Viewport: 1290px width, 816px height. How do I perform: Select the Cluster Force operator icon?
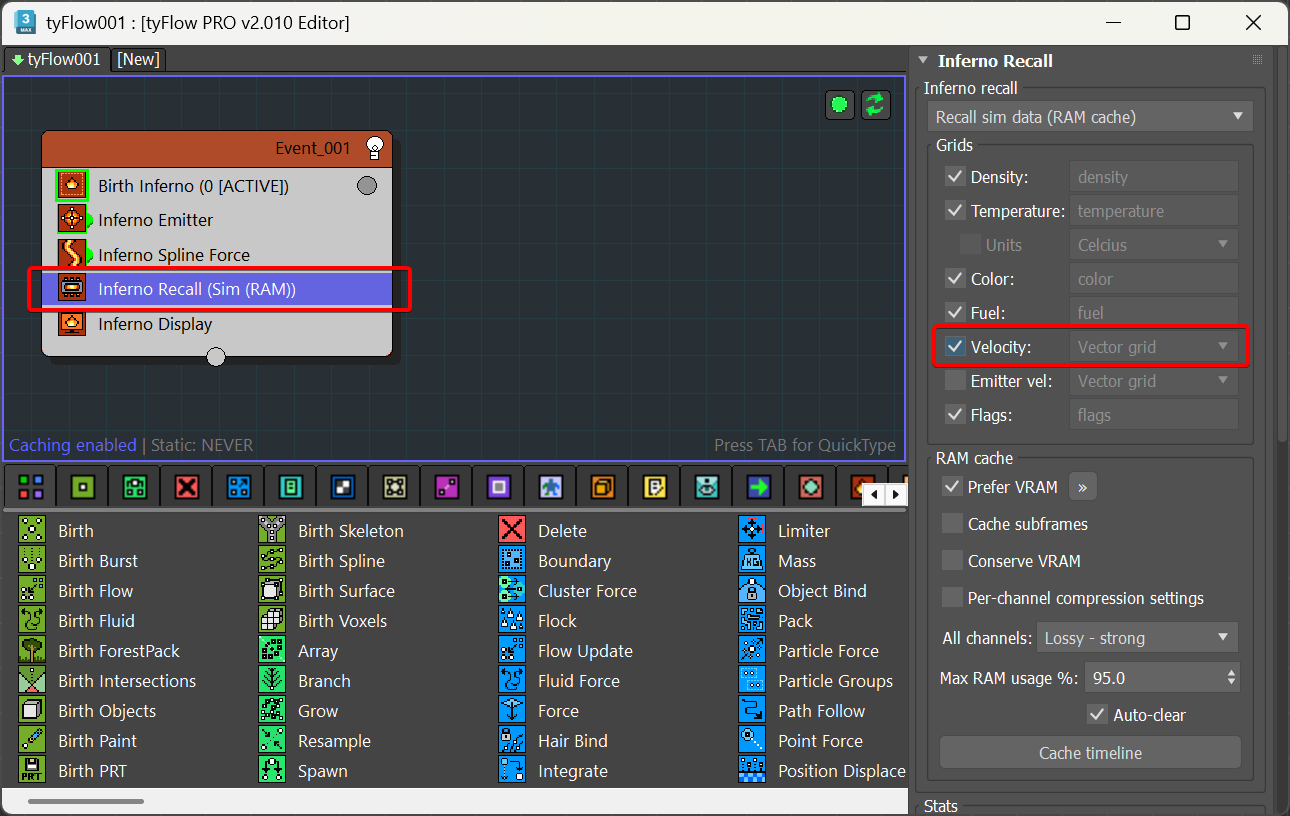(x=512, y=591)
